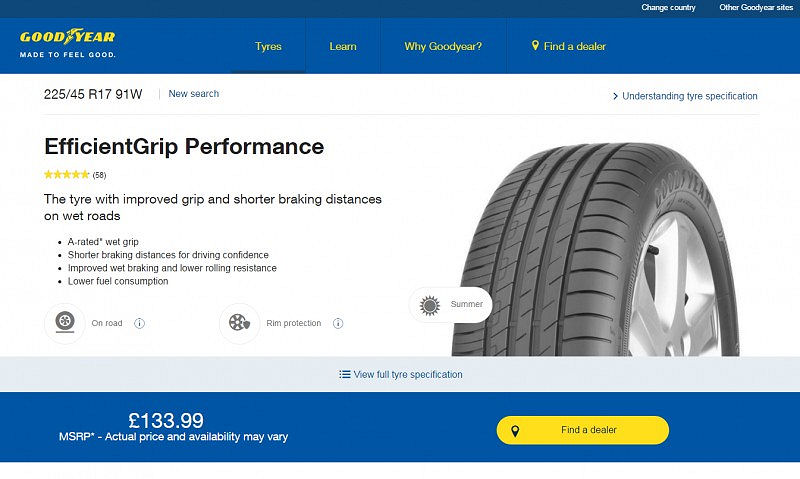Open the Why Goodyear? menu

(443, 46)
